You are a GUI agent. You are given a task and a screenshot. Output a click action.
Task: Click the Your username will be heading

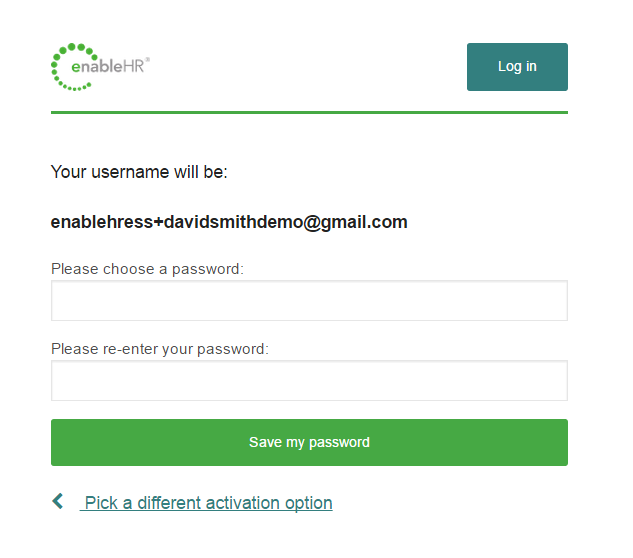(x=139, y=172)
